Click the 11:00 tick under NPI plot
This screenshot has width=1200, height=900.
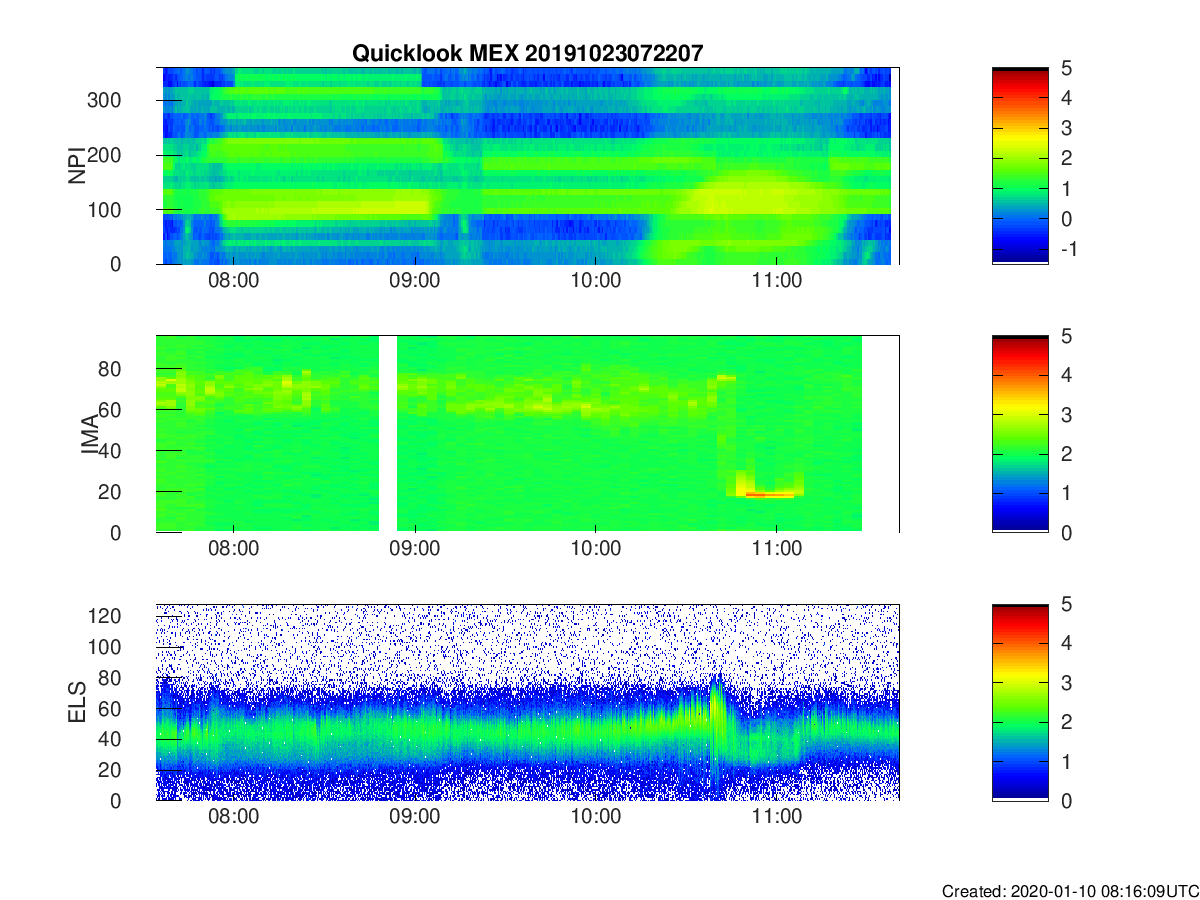pyautogui.click(x=776, y=281)
